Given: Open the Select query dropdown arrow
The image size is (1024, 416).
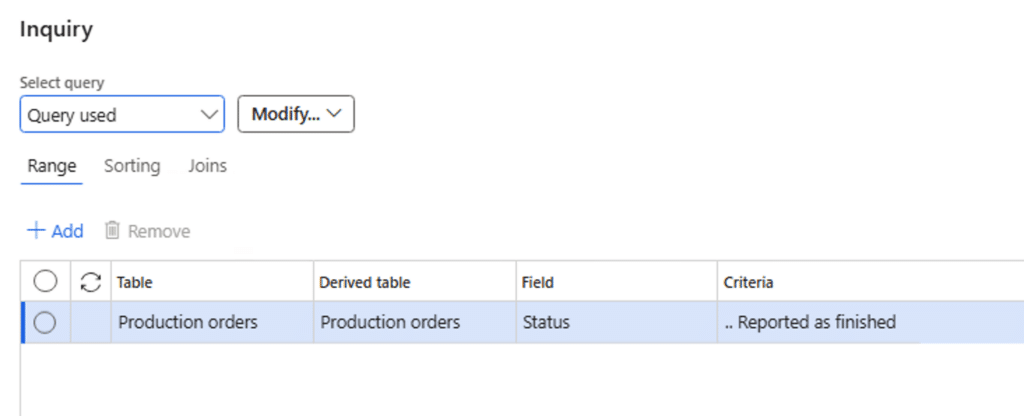Looking at the screenshot, I should click(209, 114).
